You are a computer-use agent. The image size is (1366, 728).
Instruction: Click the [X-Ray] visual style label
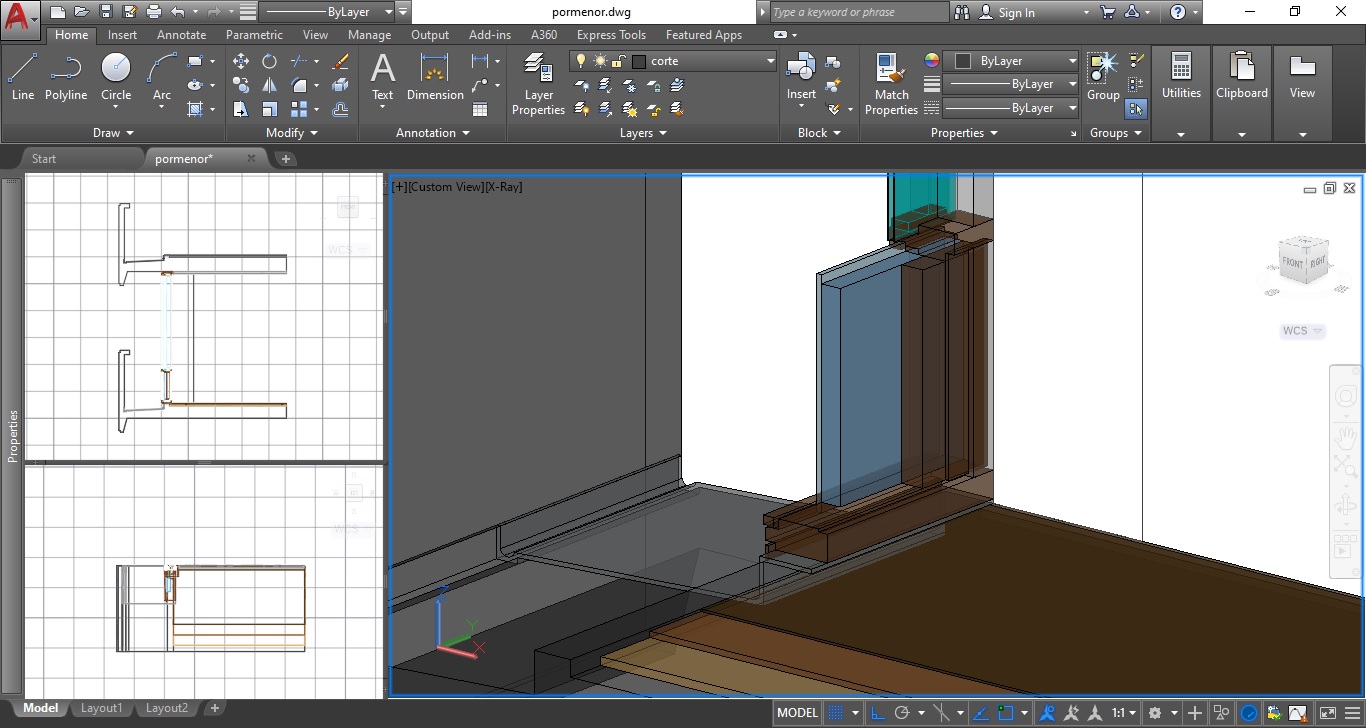tap(503, 187)
